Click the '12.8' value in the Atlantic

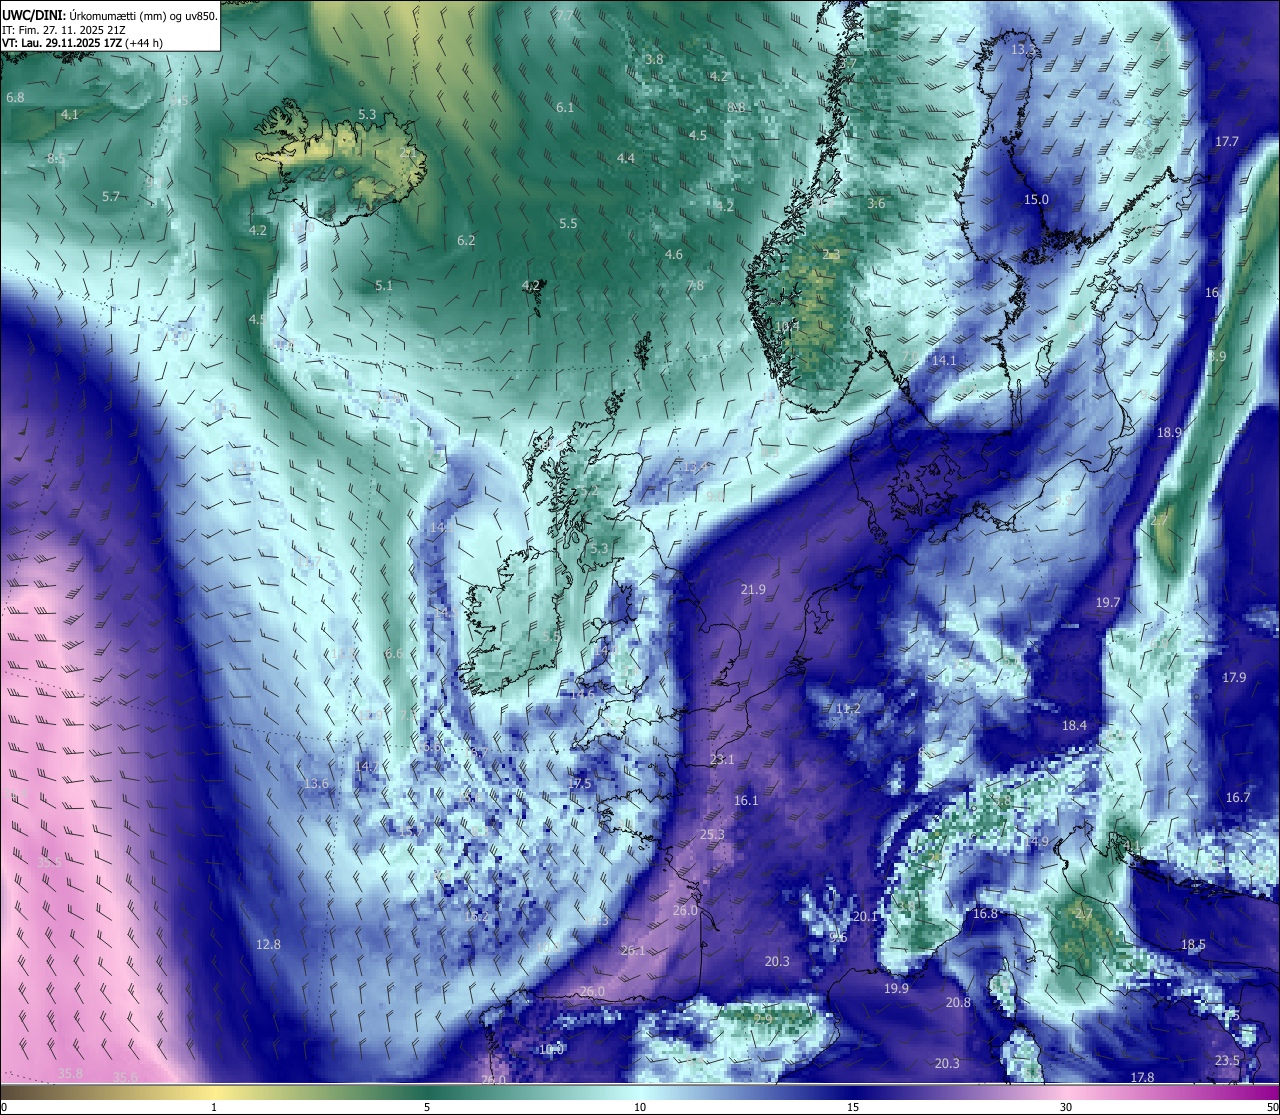click(268, 944)
